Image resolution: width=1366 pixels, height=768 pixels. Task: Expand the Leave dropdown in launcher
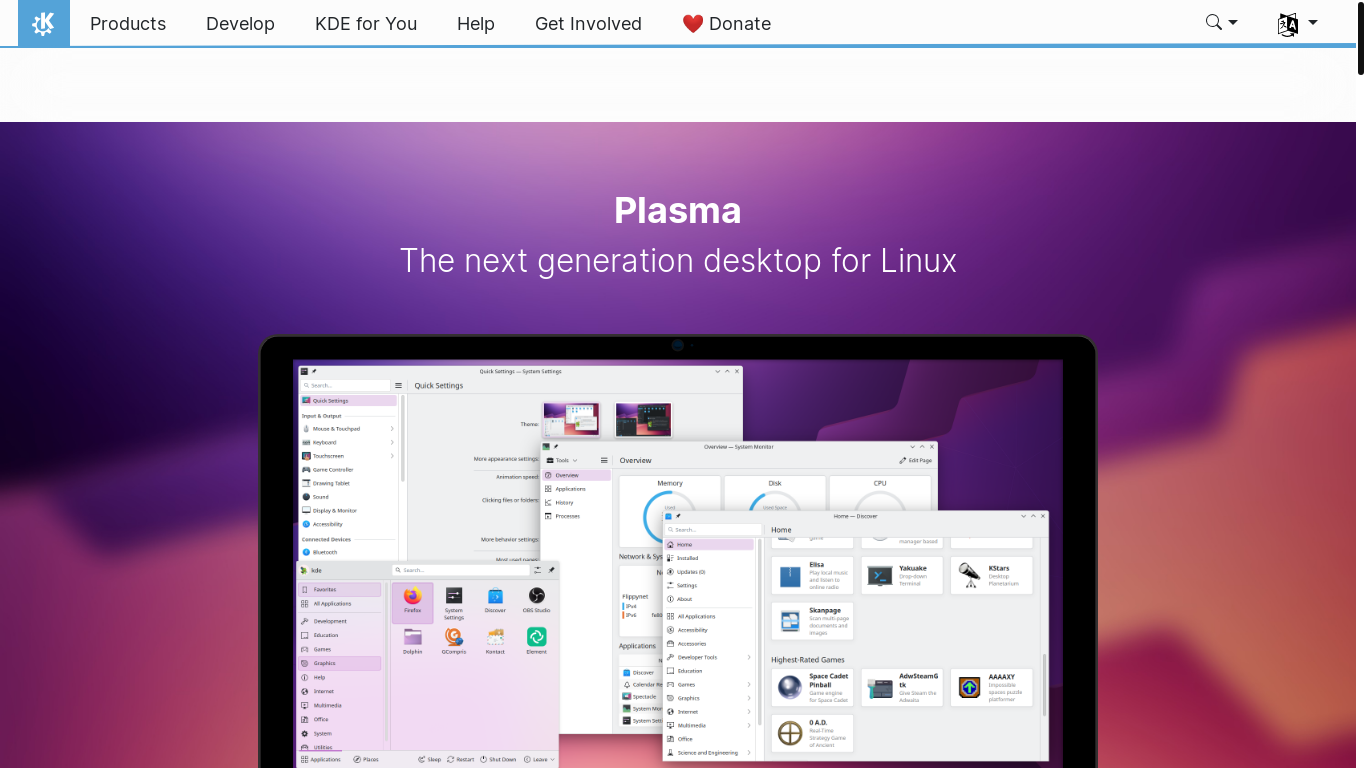pyautogui.click(x=540, y=759)
